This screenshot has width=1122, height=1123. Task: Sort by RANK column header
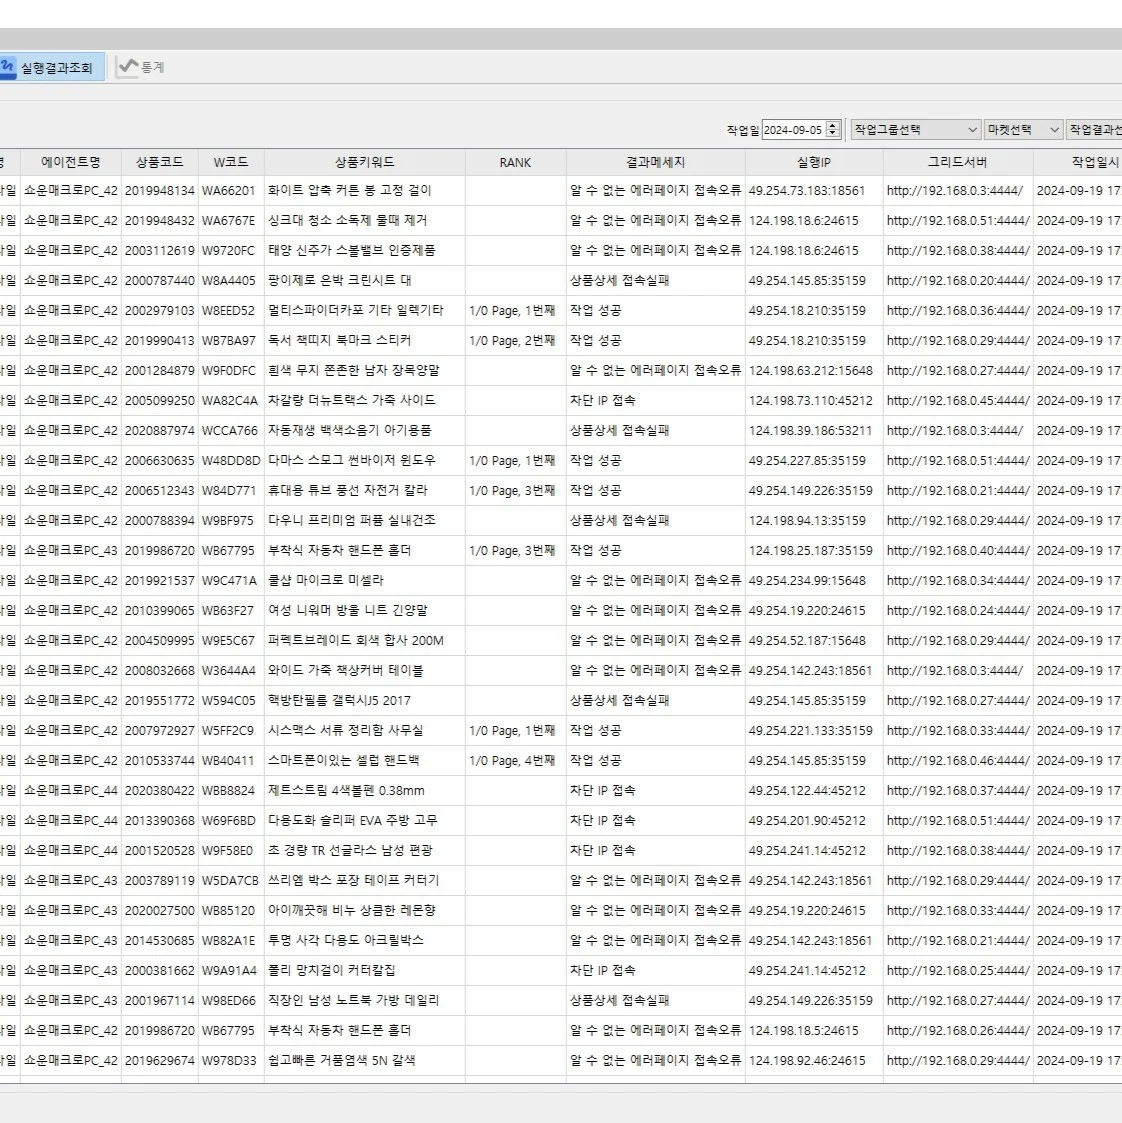point(515,162)
